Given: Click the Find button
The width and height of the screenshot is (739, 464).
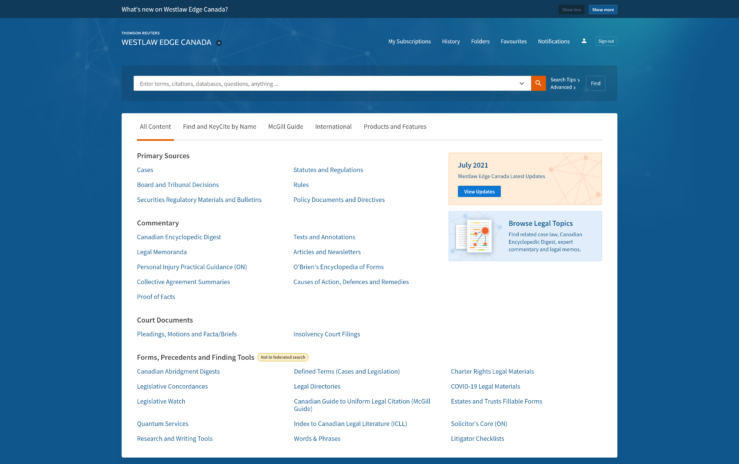Looking at the screenshot, I should [x=596, y=83].
